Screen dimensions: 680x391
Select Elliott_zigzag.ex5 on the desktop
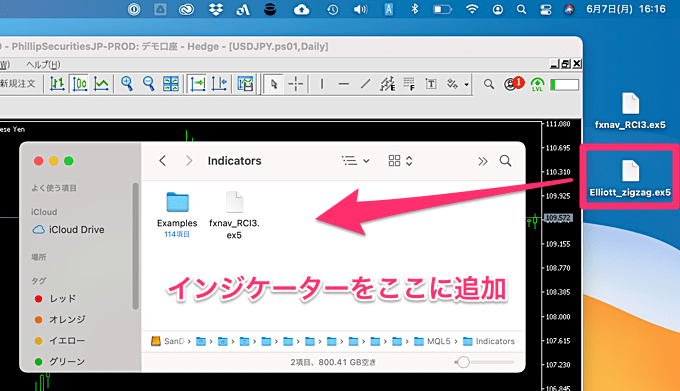click(630, 178)
